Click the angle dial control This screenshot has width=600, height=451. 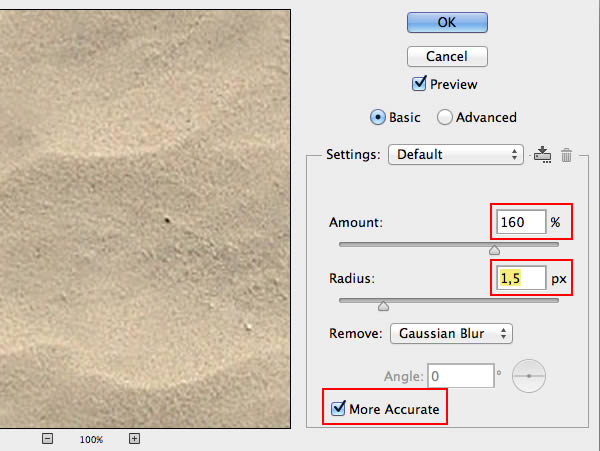pos(529,376)
